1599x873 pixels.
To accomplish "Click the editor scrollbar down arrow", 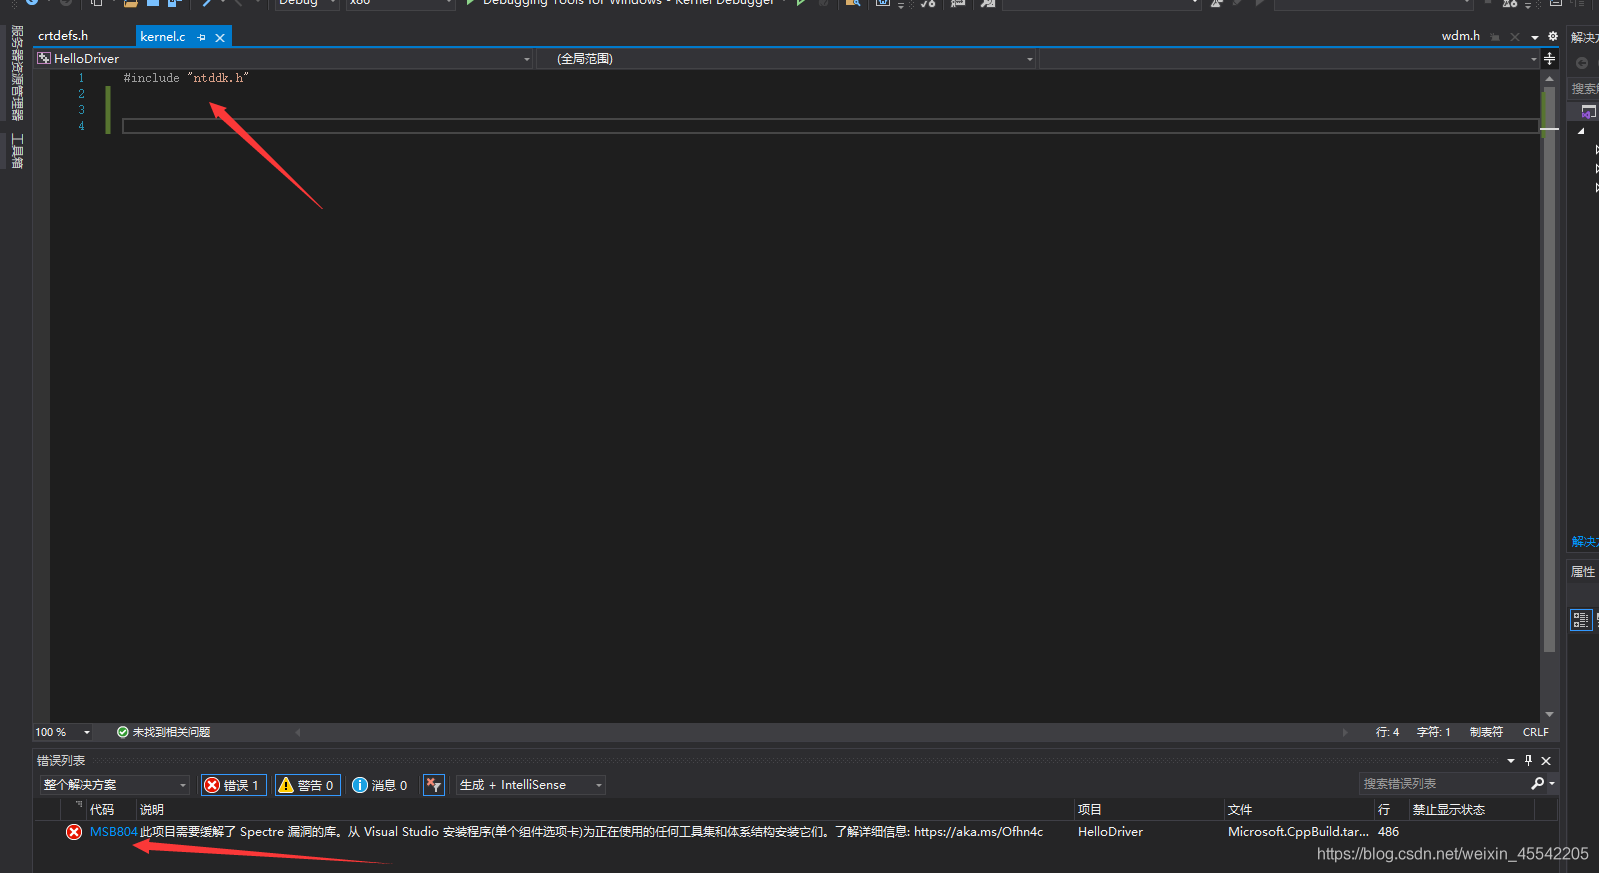I will (1549, 714).
